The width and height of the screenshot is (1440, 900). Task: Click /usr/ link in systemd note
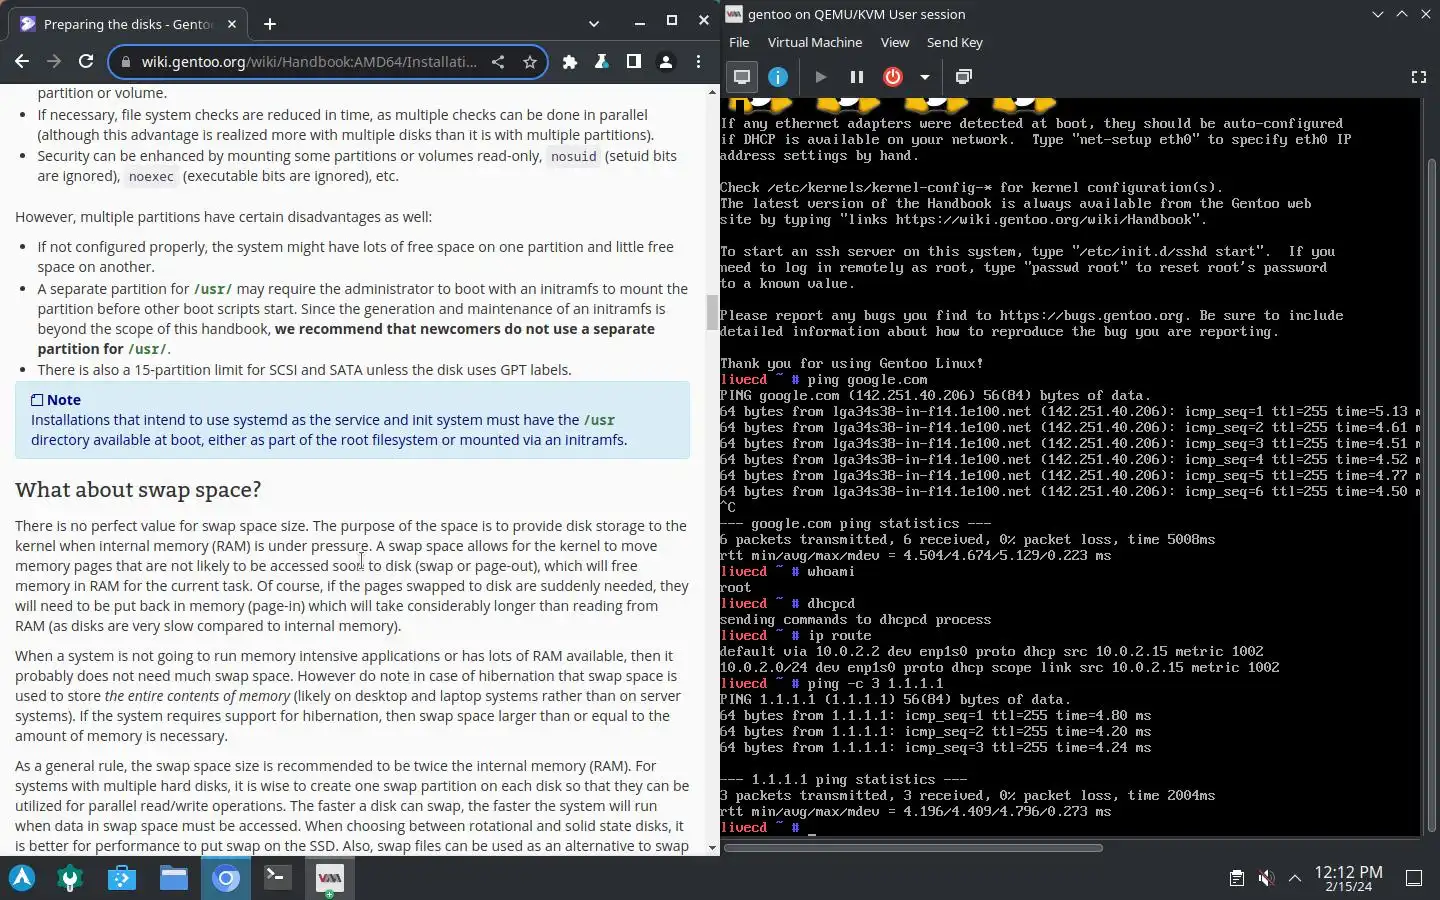tap(599, 420)
